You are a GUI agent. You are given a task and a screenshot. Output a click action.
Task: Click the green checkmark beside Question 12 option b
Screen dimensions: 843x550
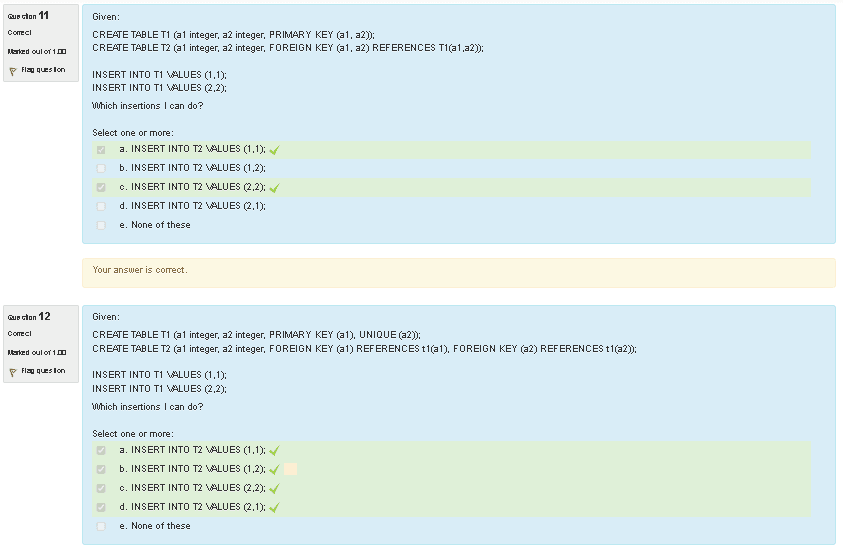(273, 470)
